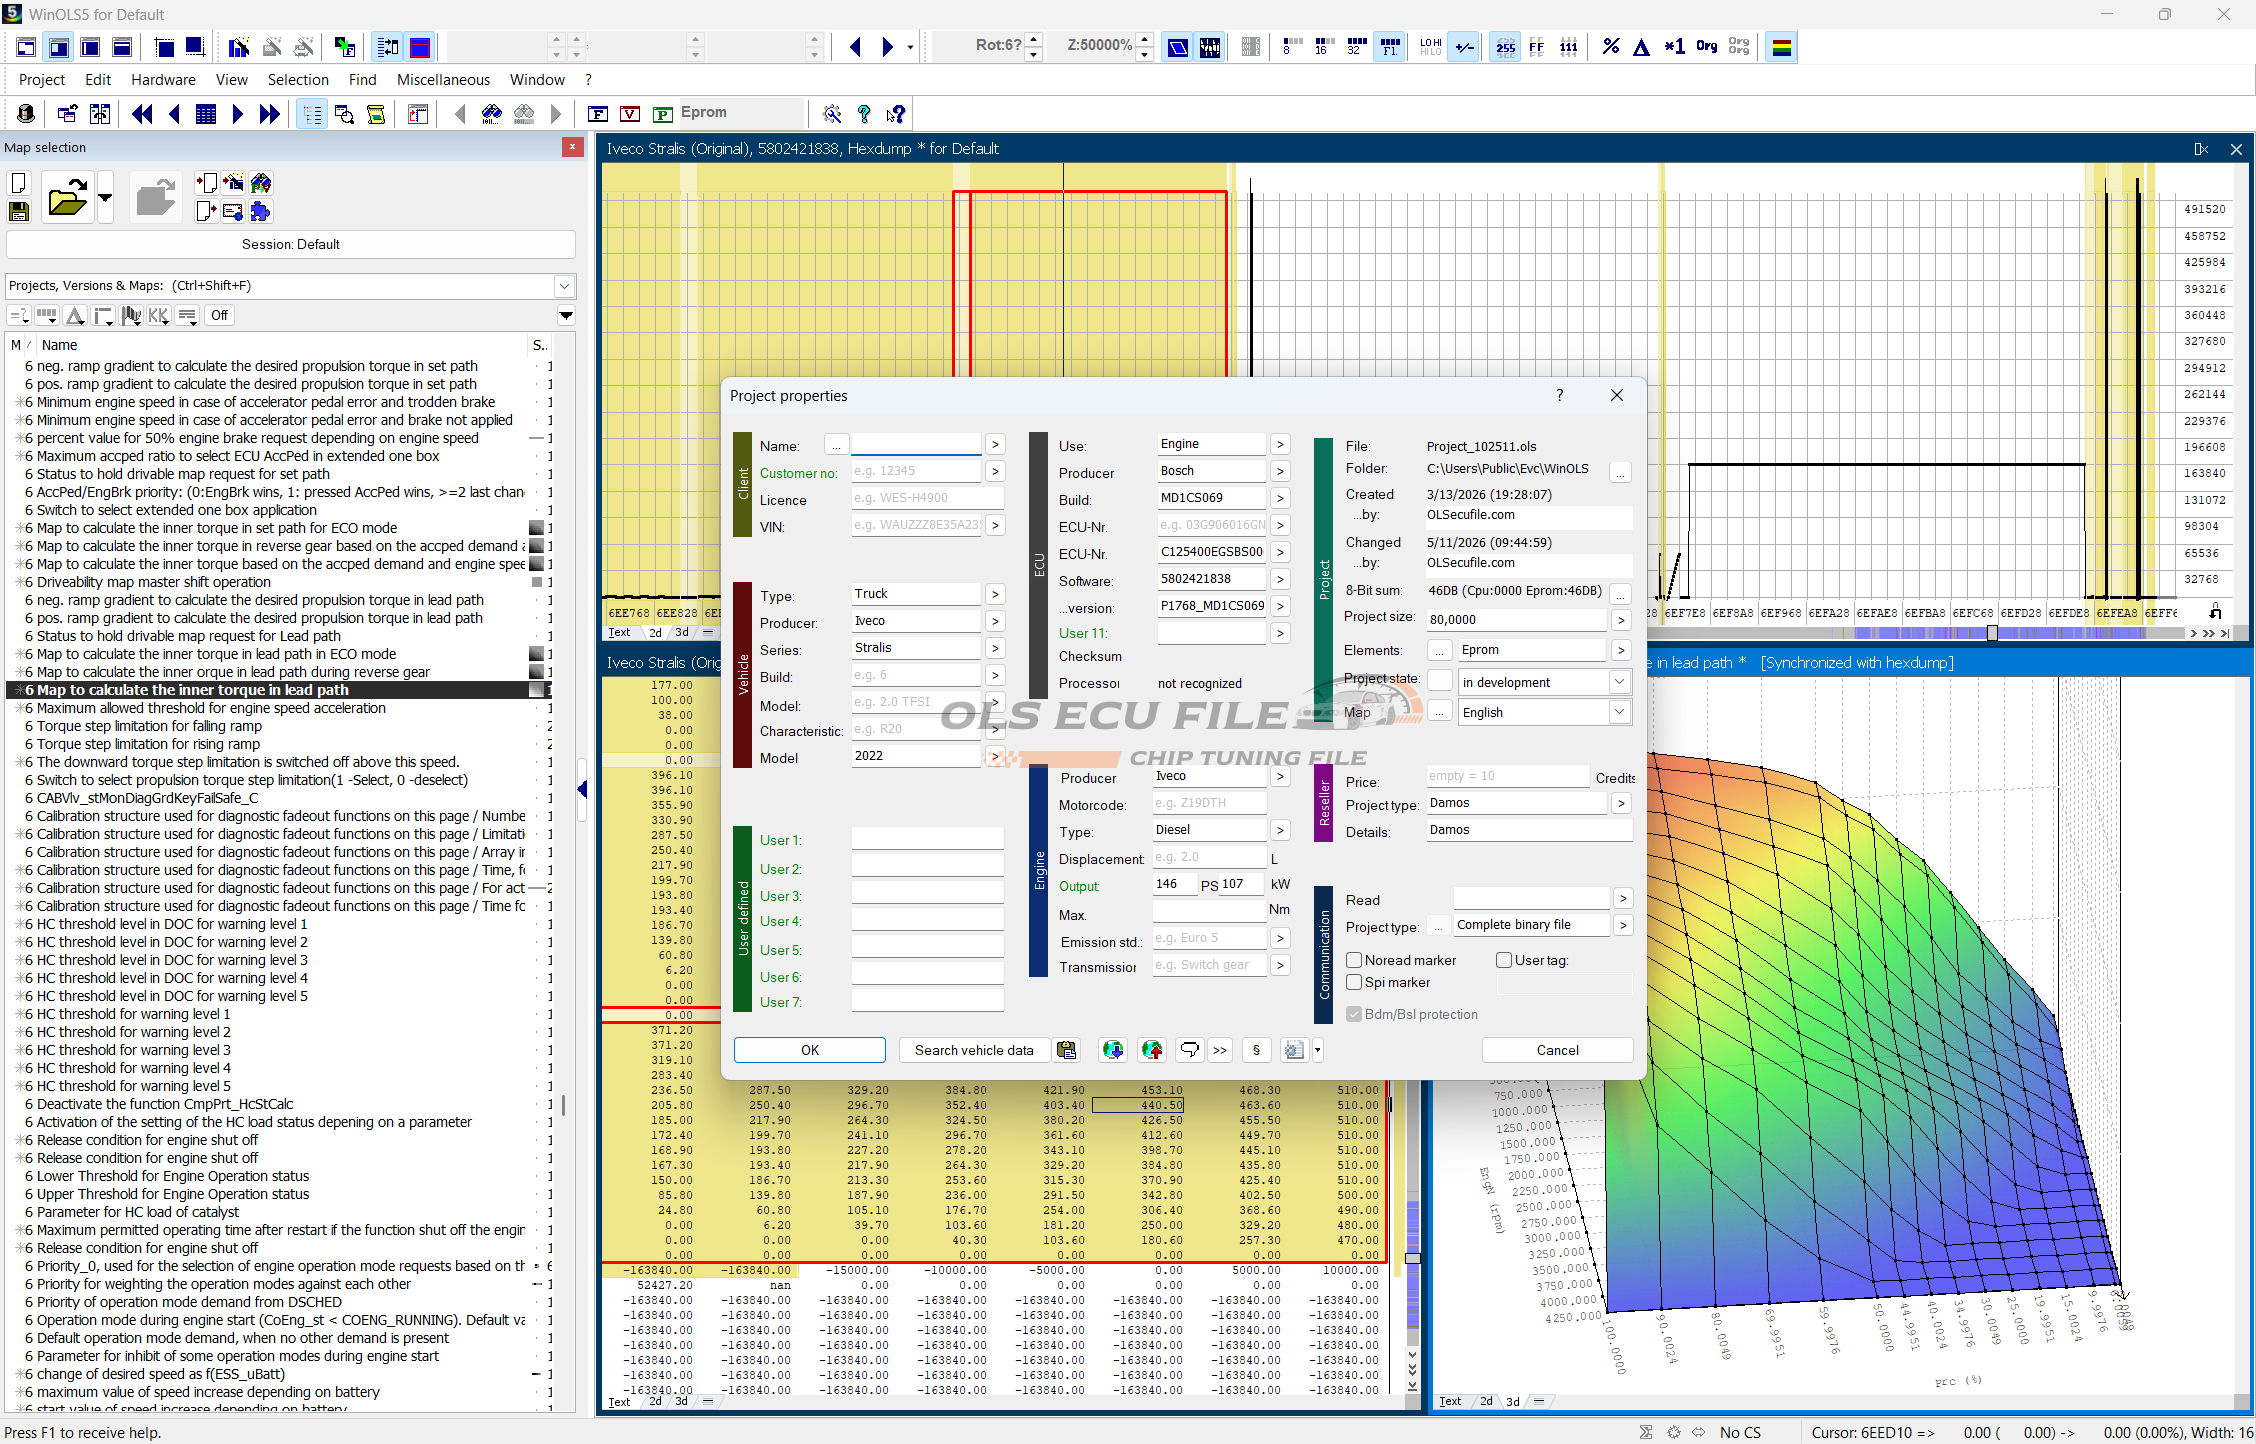Open the Map language English dropdown
The image size is (2256, 1444).
[1619, 712]
